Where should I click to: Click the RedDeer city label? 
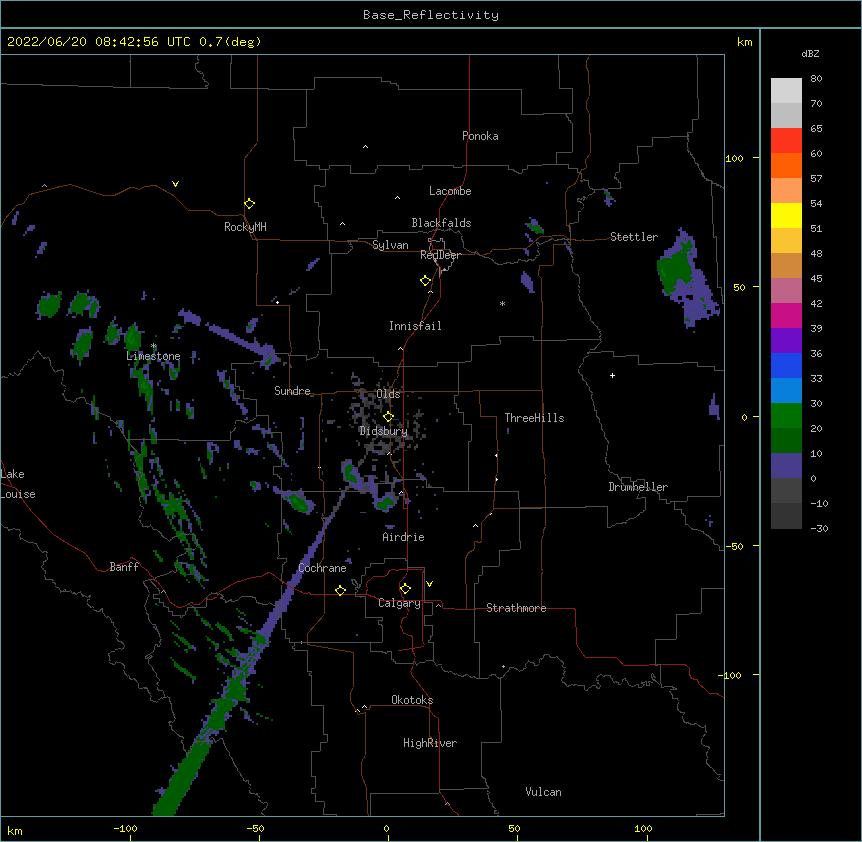click(x=440, y=255)
